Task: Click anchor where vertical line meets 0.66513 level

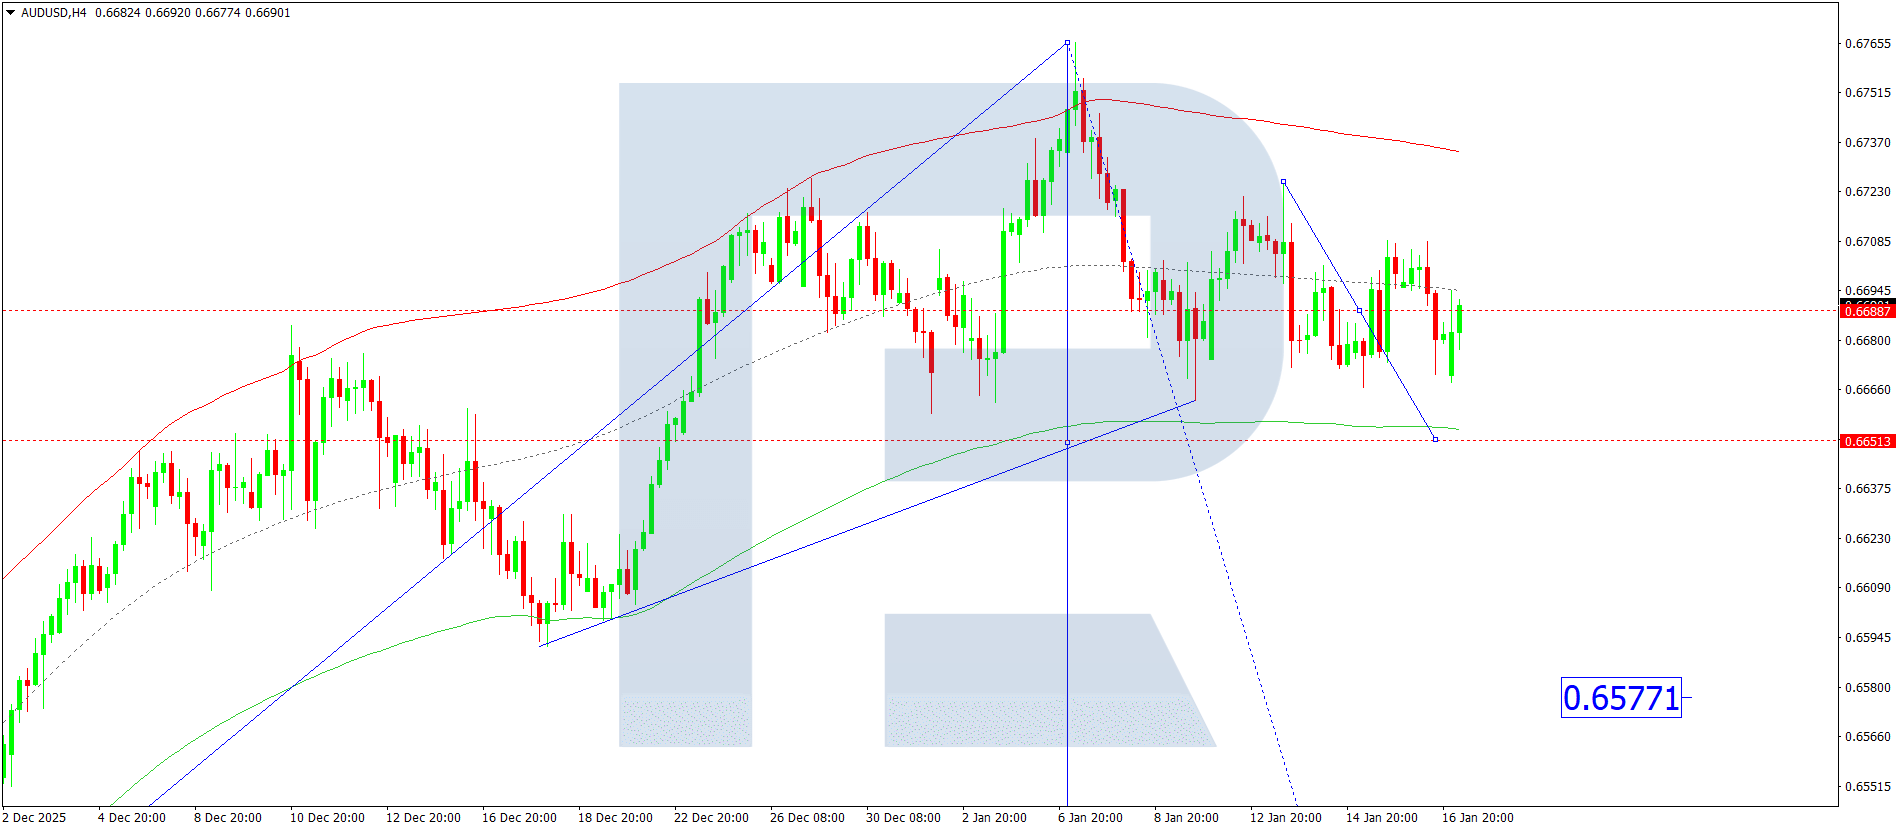Action: click(1067, 442)
